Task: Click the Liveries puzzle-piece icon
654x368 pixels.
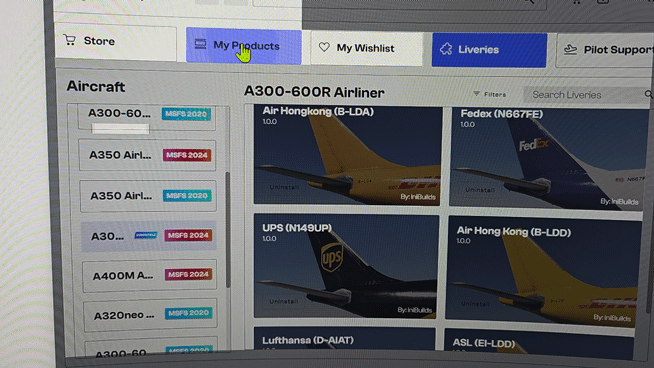Action: tap(446, 49)
